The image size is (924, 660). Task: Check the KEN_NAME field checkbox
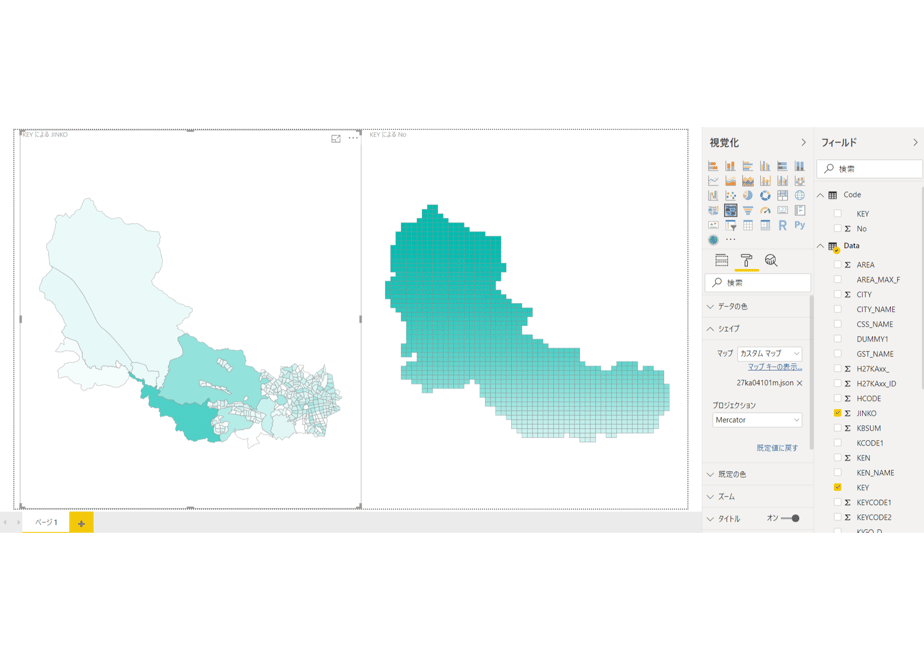(x=837, y=473)
